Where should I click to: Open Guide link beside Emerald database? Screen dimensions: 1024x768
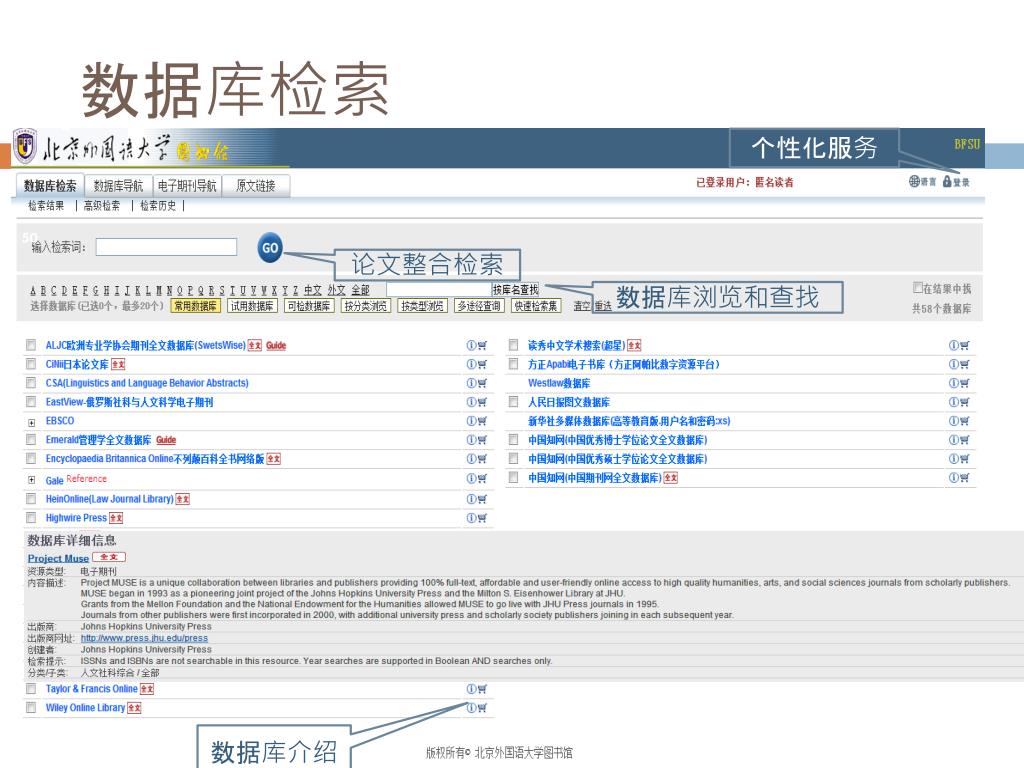click(166, 440)
